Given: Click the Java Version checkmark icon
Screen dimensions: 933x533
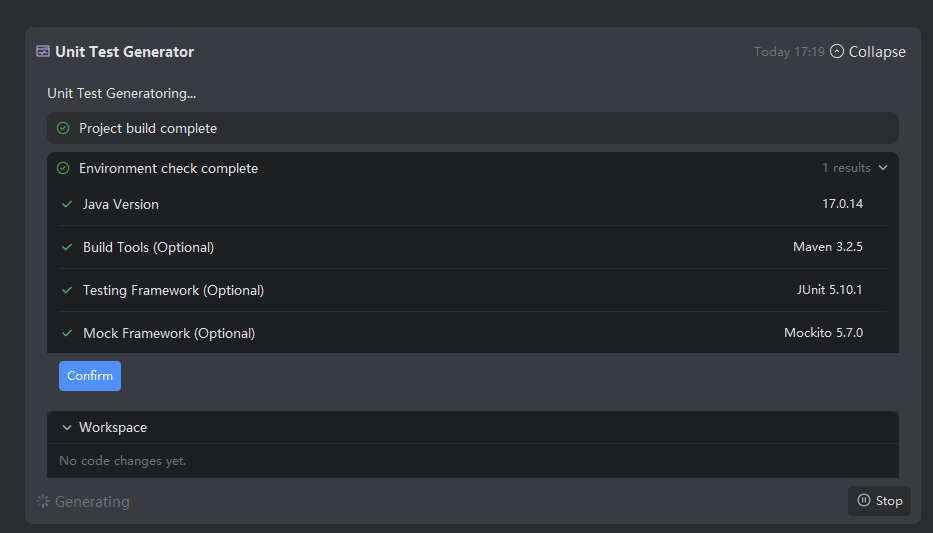Looking at the screenshot, I should click(67, 204).
